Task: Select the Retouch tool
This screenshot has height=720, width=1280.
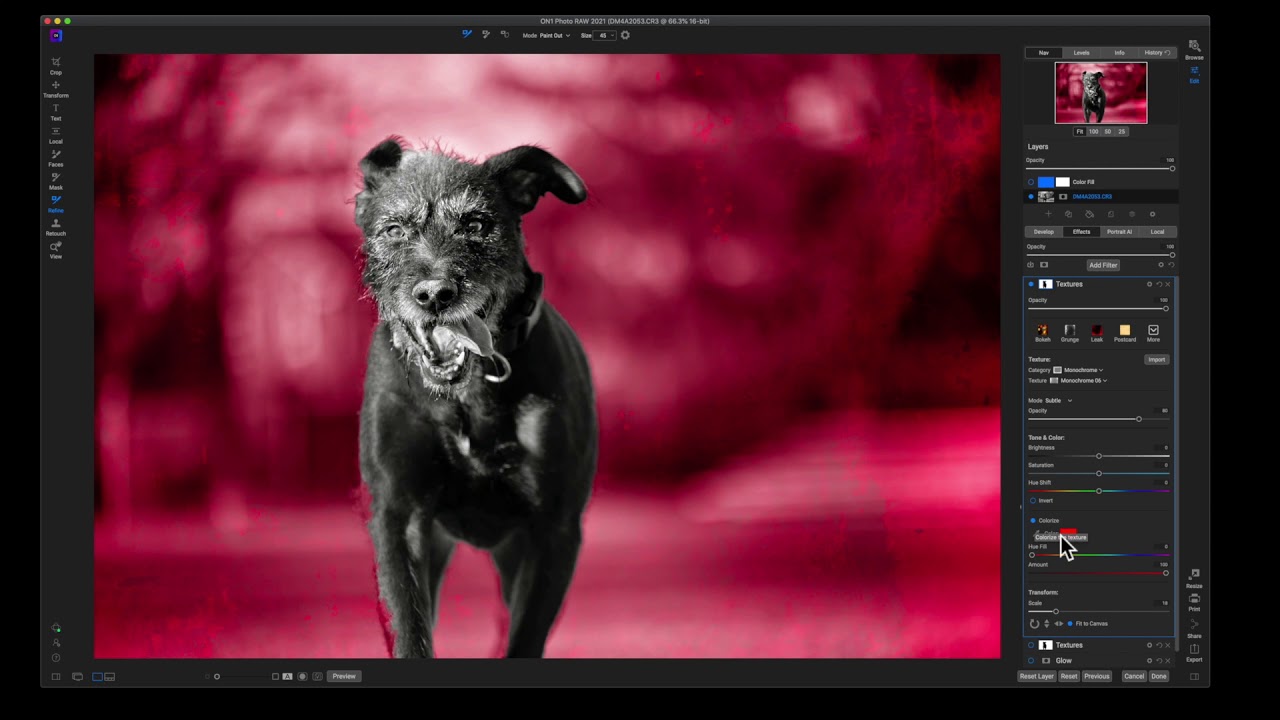Action: click(x=56, y=227)
